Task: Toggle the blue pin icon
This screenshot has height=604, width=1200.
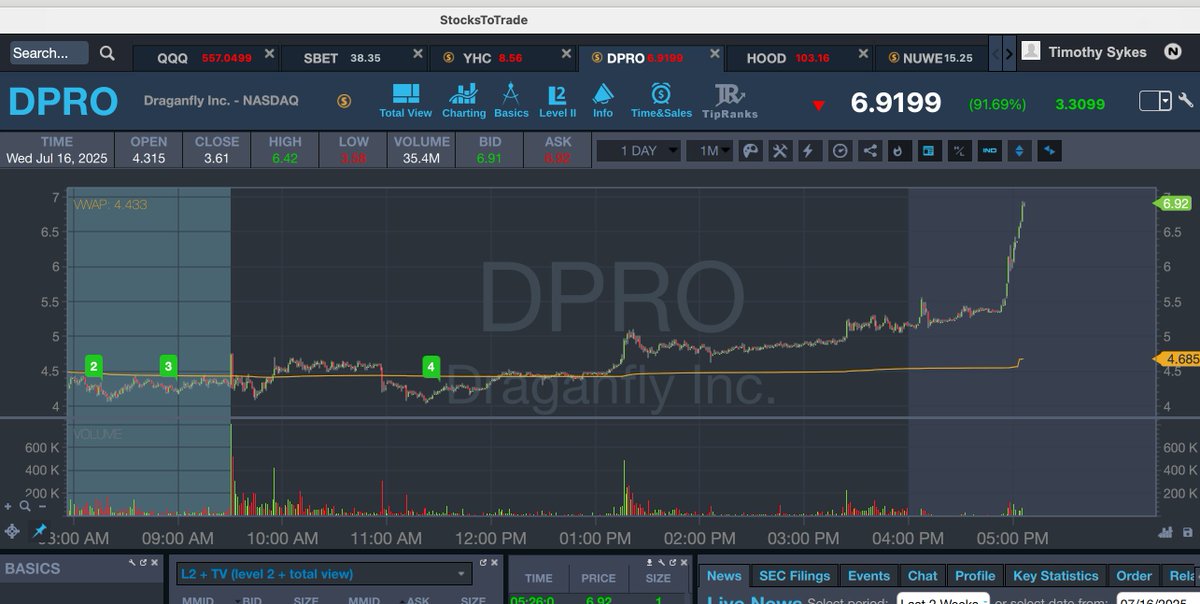Action: pyautogui.click(x=41, y=531)
